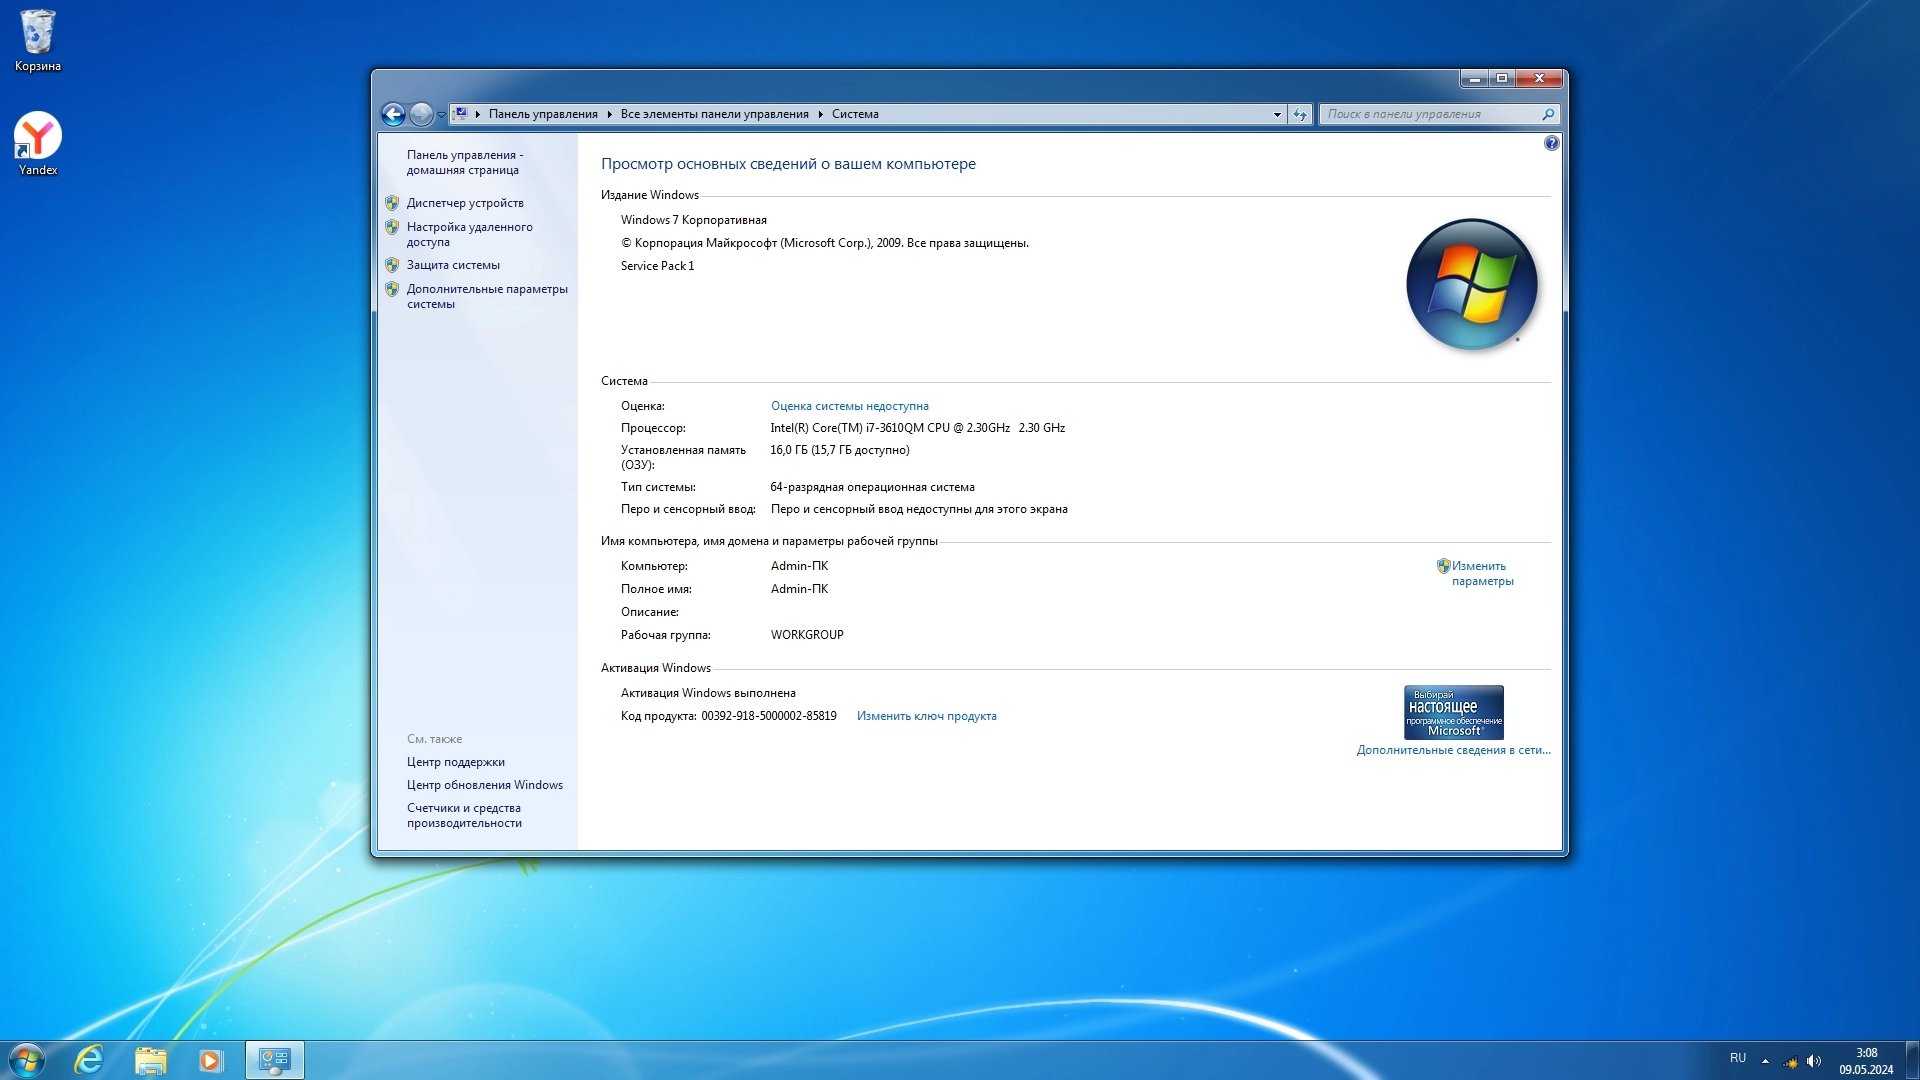Launch Windows Media Player from taskbar
1920x1080 pixels.
tap(210, 1060)
